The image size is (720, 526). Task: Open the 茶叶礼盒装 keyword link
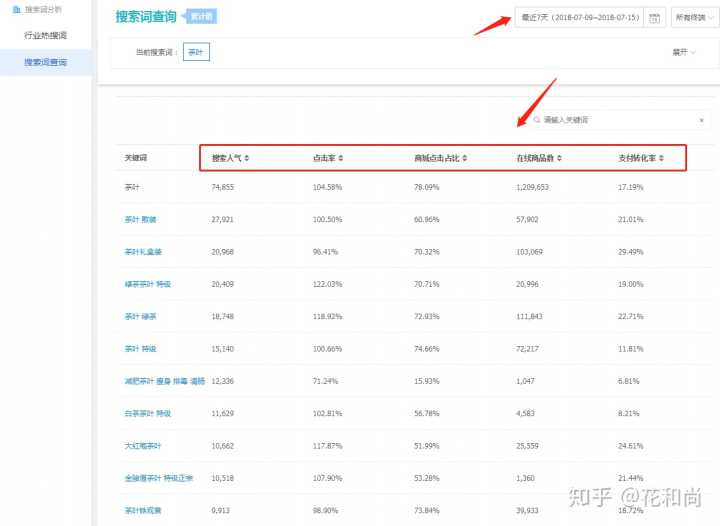point(141,251)
